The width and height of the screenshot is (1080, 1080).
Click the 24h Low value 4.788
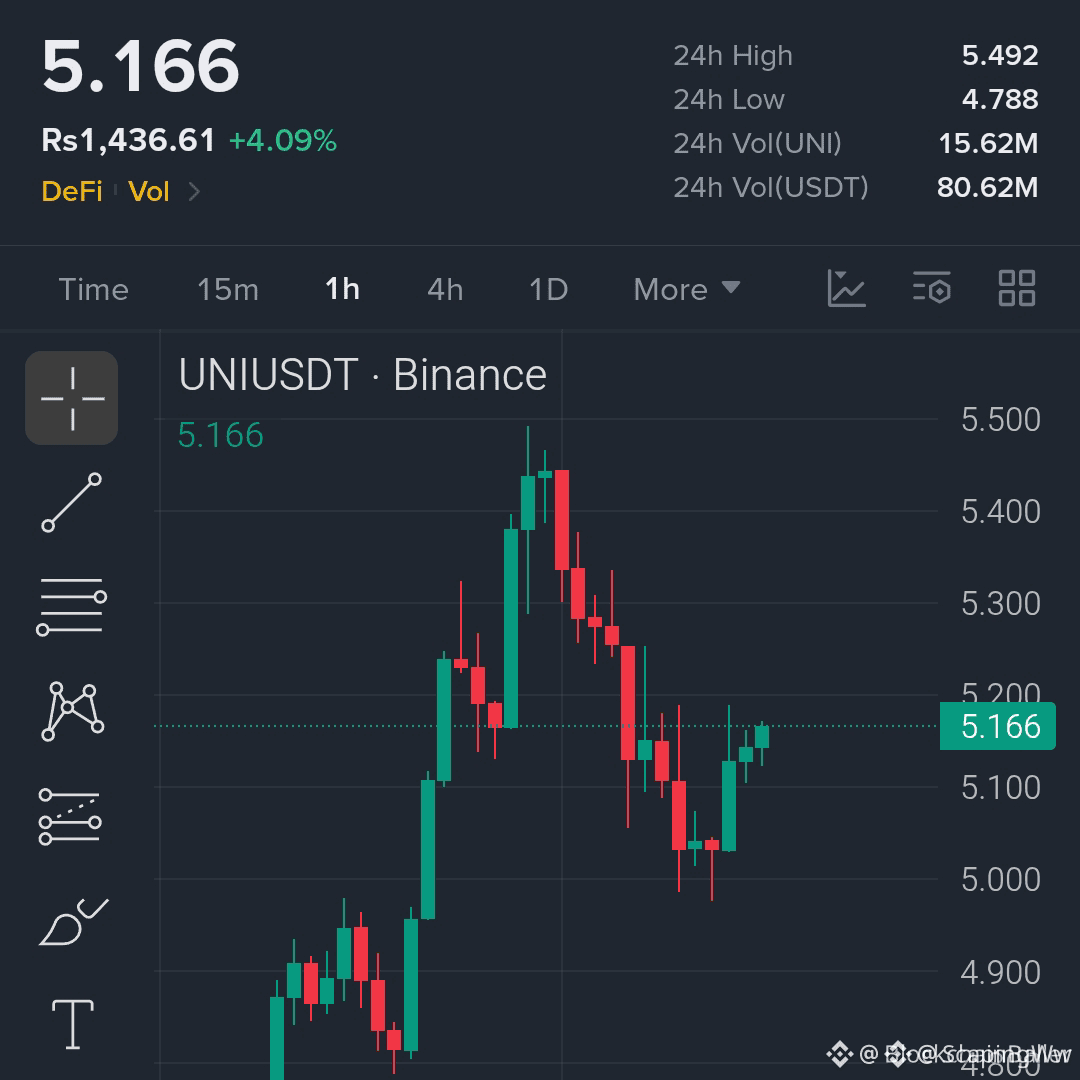pos(1000,99)
